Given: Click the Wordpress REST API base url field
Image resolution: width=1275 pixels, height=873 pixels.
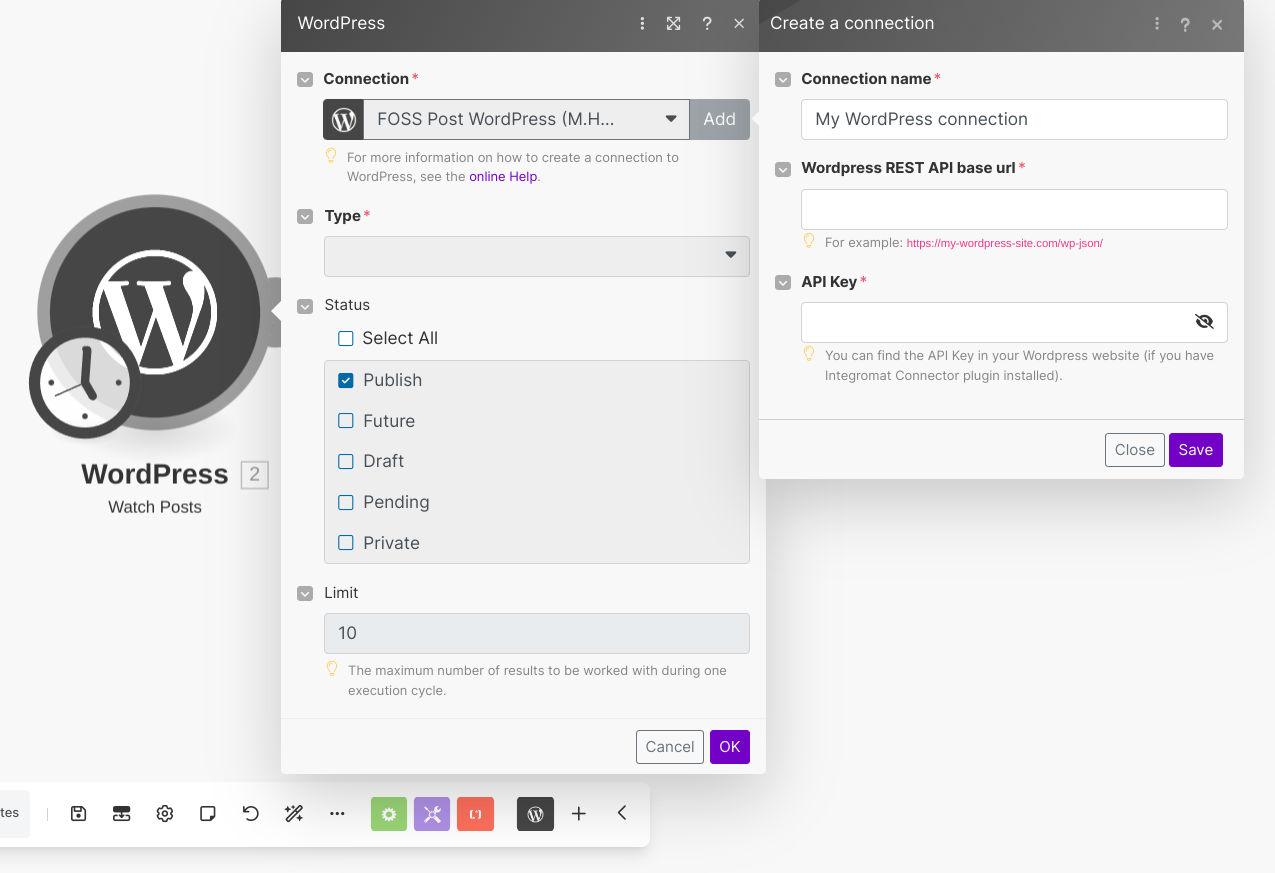Looking at the screenshot, I should [x=1013, y=210].
